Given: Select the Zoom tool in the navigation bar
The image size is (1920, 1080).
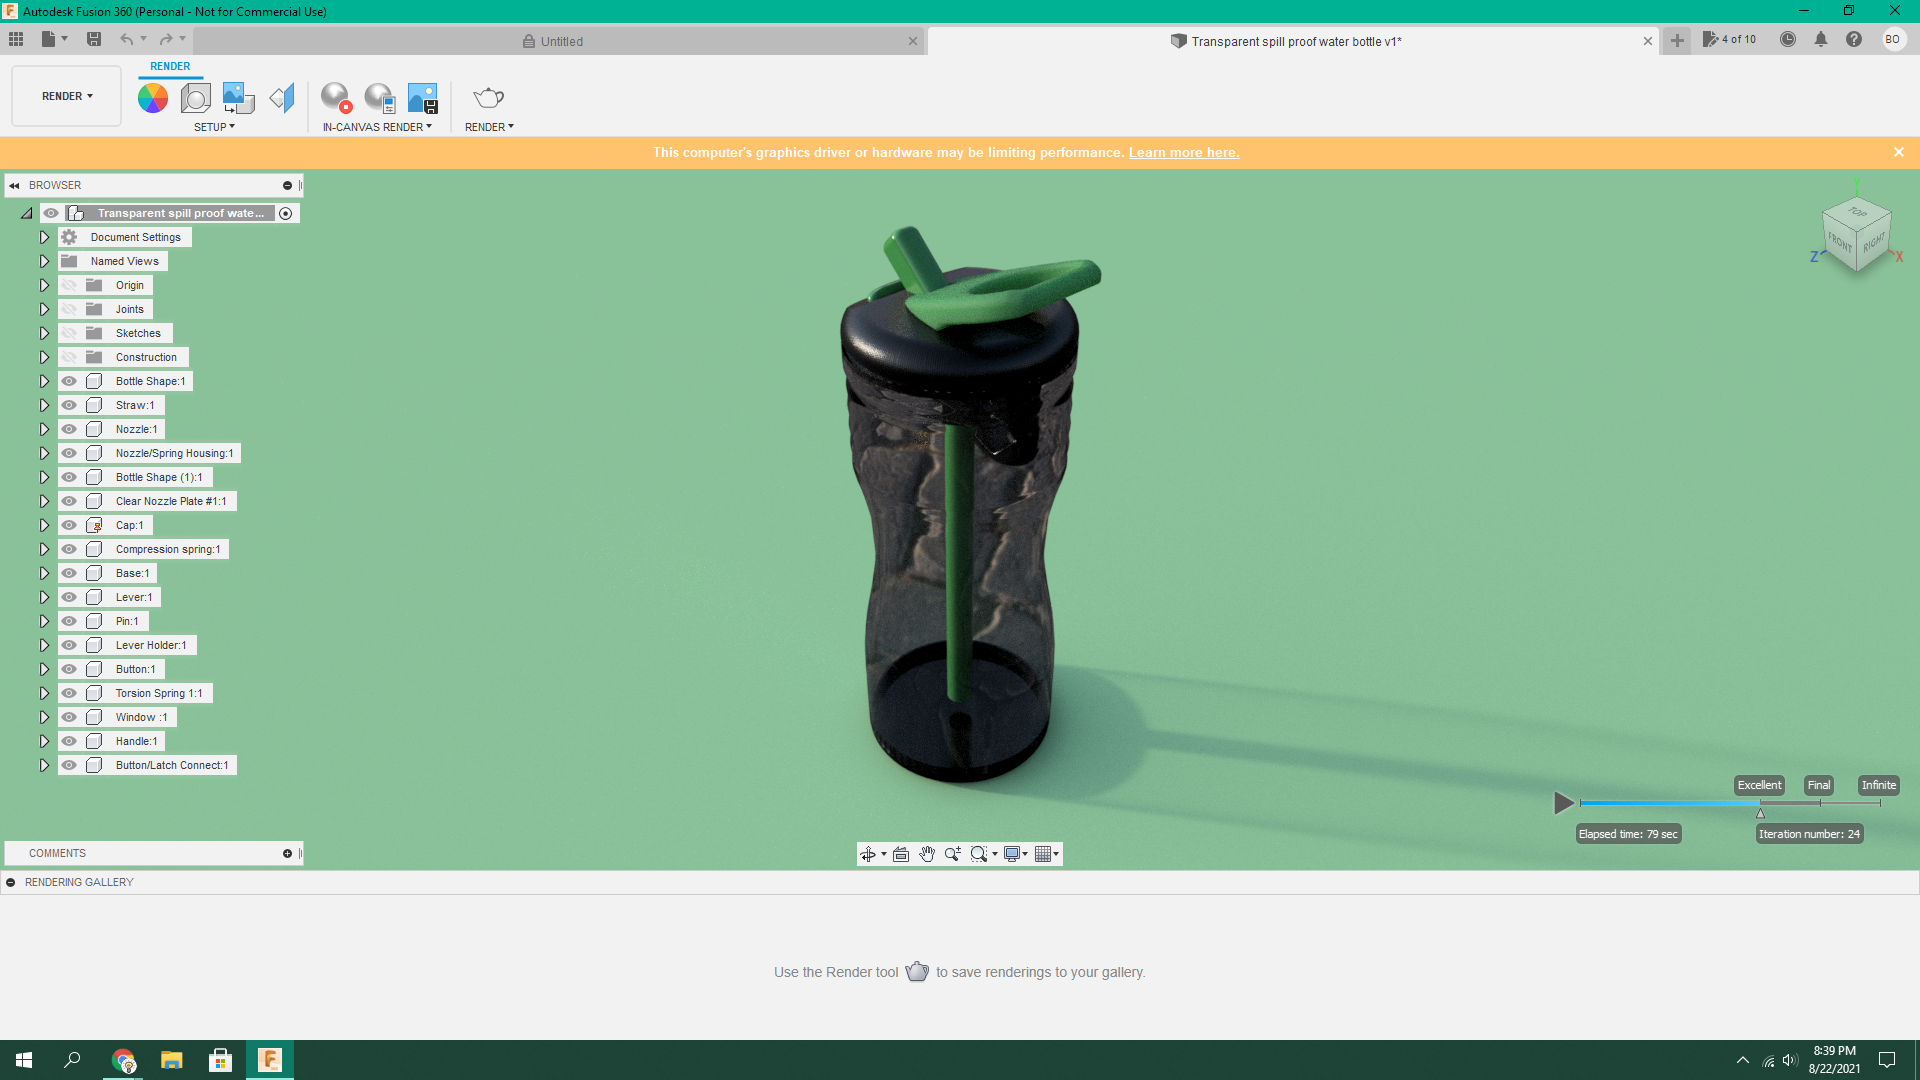Looking at the screenshot, I should (952, 854).
